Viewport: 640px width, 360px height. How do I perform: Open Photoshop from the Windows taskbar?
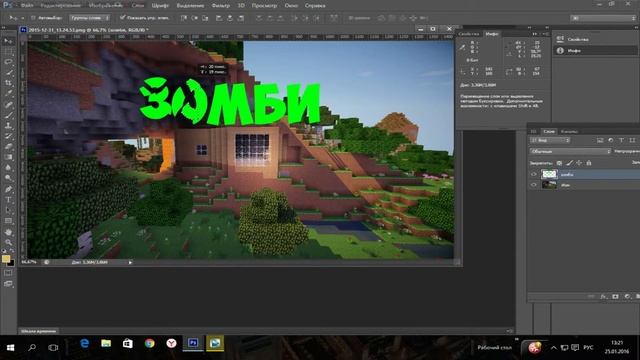[x=193, y=343]
